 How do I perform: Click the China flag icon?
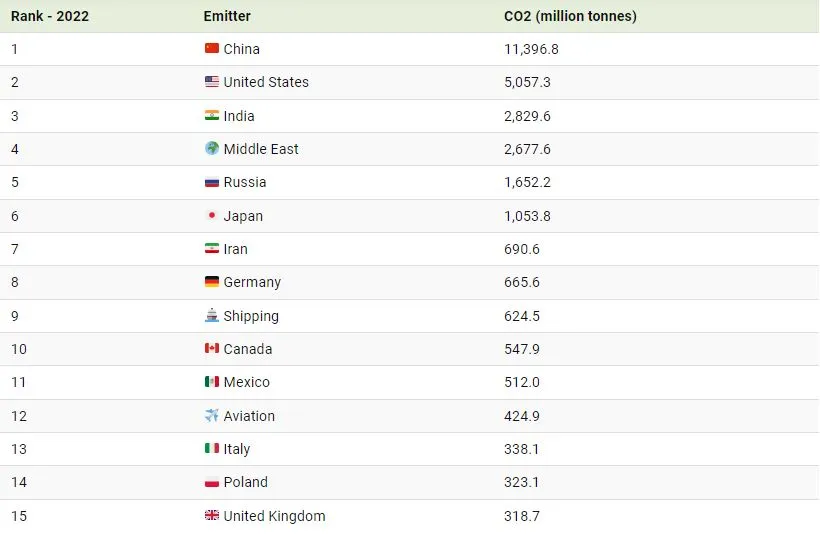pos(211,48)
